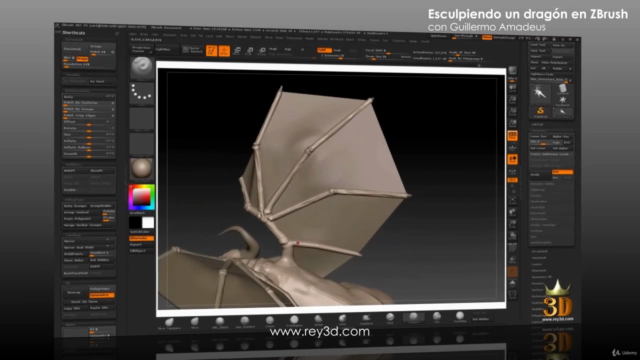Click Higher Res in Geometry
The width and height of the screenshot is (640, 360).
(x=562, y=137)
